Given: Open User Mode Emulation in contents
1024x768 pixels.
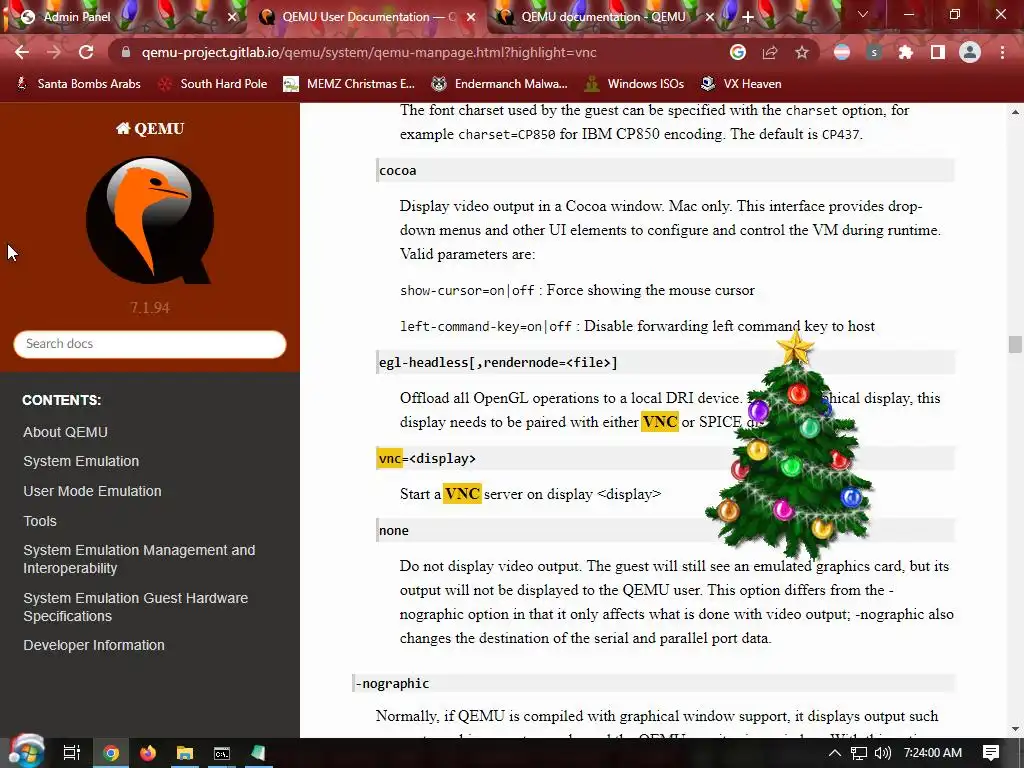Looking at the screenshot, I should [92, 491].
